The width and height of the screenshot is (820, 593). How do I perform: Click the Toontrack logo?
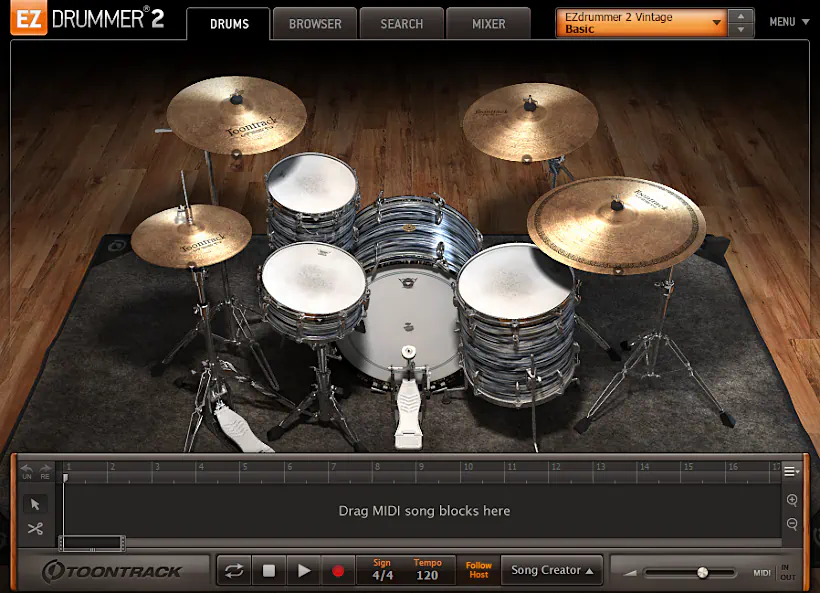(112, 571)
